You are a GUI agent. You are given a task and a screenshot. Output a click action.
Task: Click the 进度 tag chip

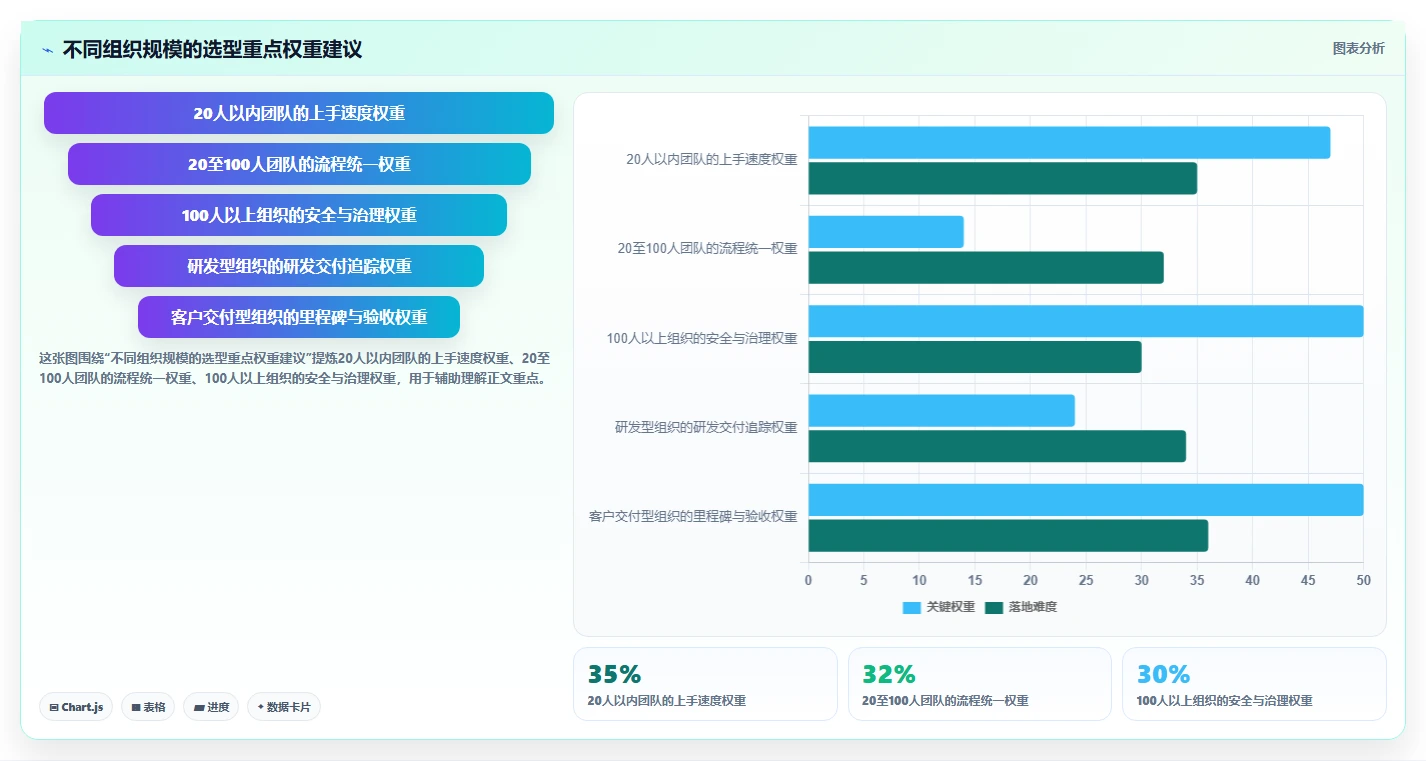(211, 707)
